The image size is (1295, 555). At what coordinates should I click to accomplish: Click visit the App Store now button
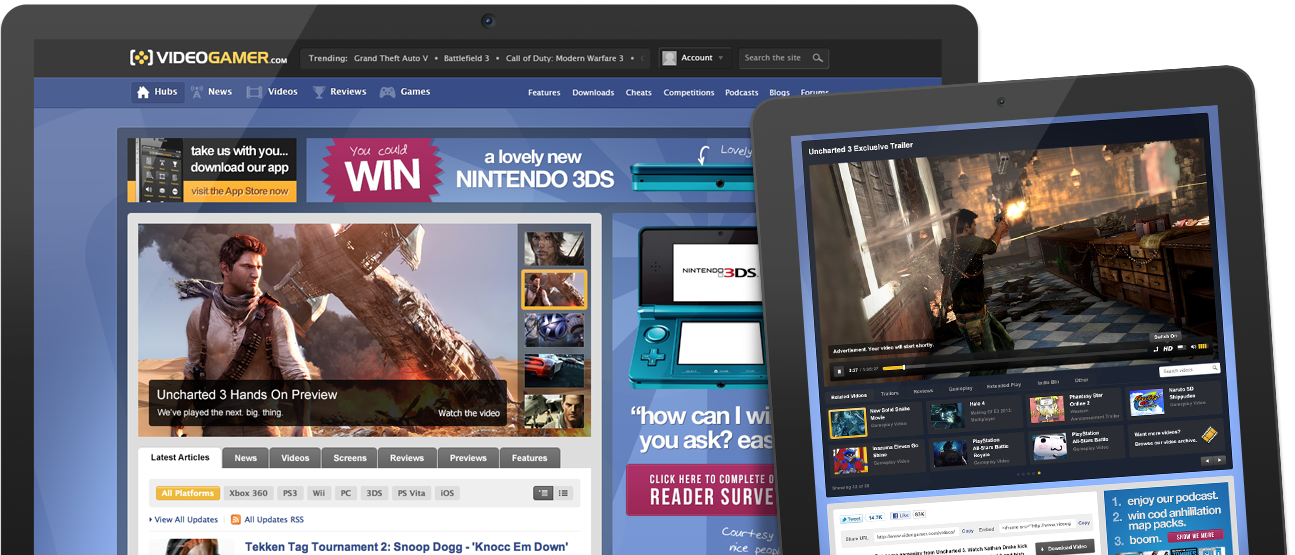click(240, 191)
